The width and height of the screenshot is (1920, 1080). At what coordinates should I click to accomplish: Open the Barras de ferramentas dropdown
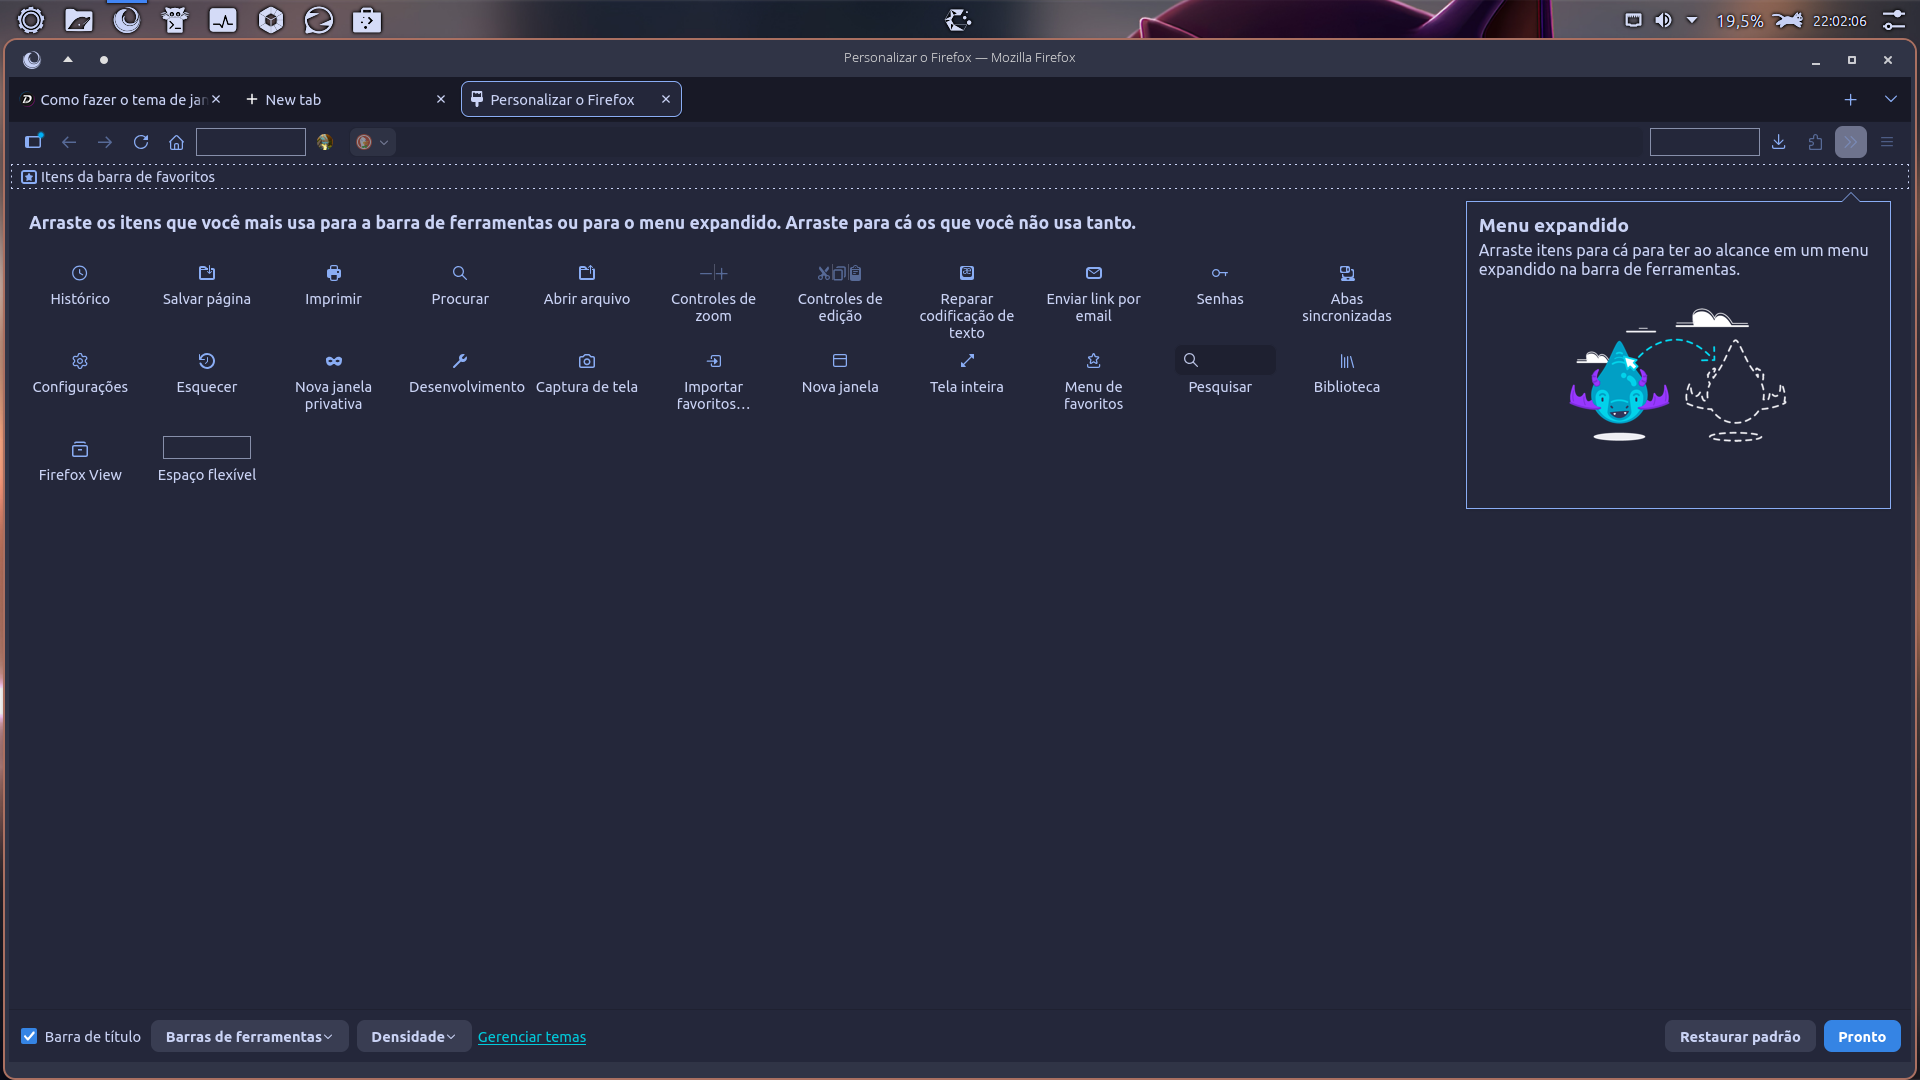tap(249, 1036)
